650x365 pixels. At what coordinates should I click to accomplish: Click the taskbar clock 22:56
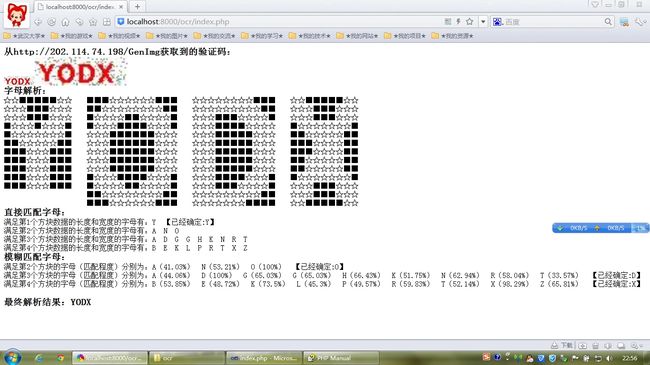click(630, 358)
